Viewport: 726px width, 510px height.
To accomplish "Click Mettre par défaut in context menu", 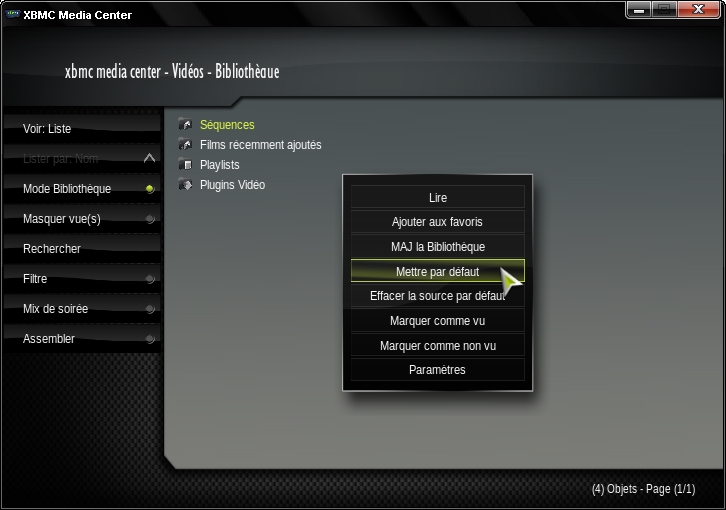I will click(437, 272).
